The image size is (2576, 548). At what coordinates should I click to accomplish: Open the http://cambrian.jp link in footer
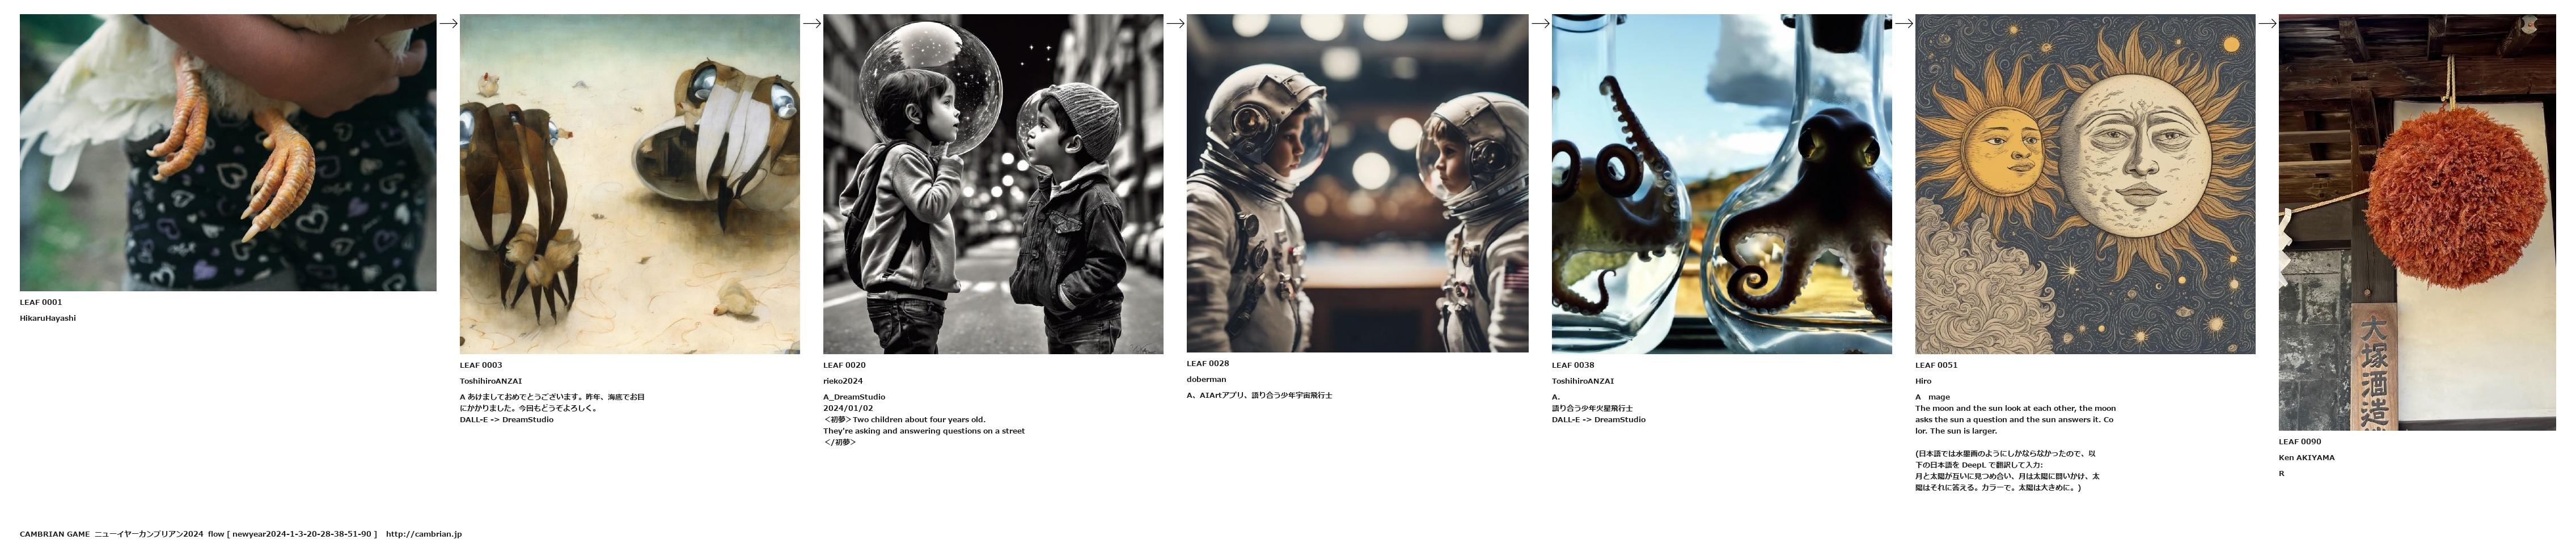point(423,534)
